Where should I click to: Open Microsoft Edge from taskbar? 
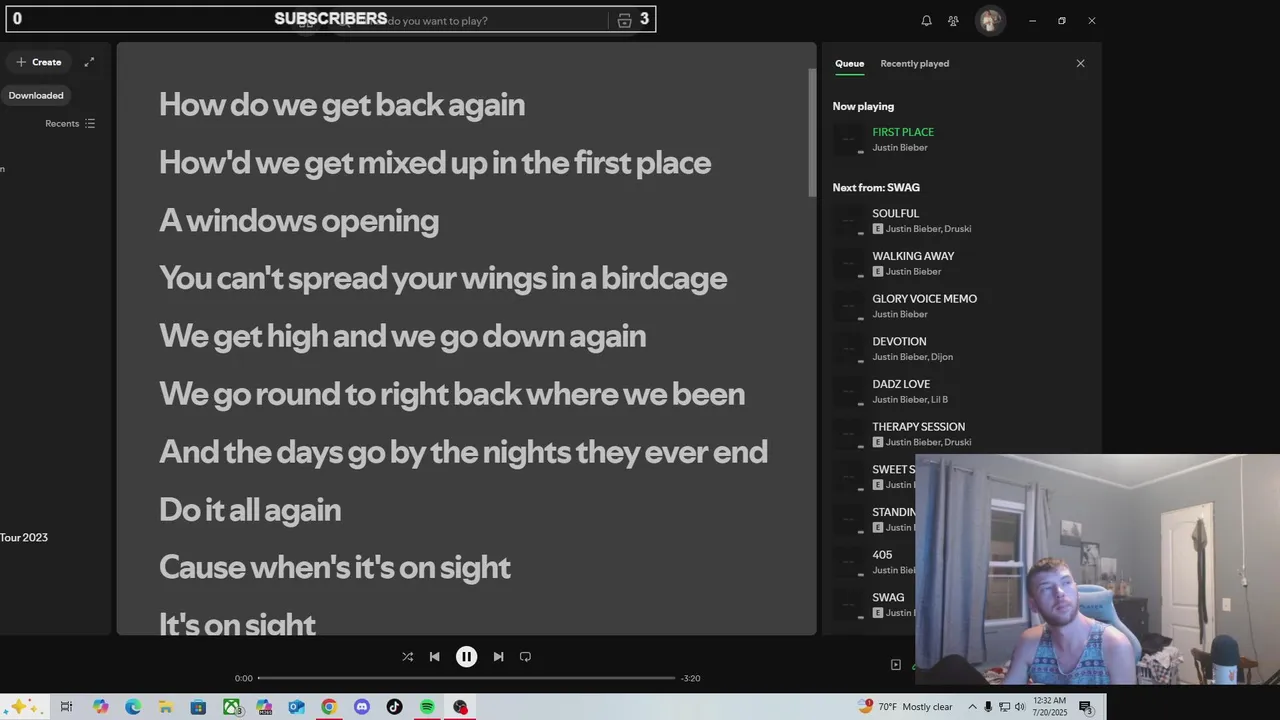(x=133, y=707)
